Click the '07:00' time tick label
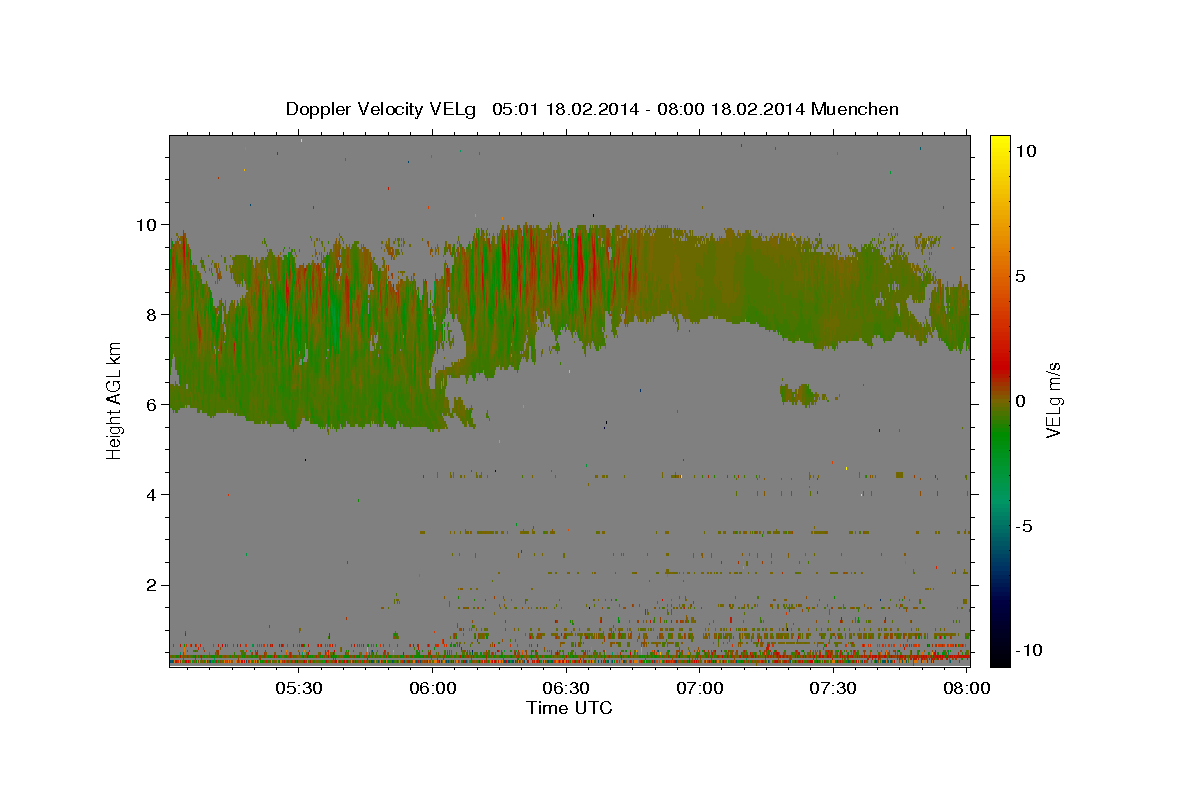Viewport: 1200px width, 800px height. (700, 688)
